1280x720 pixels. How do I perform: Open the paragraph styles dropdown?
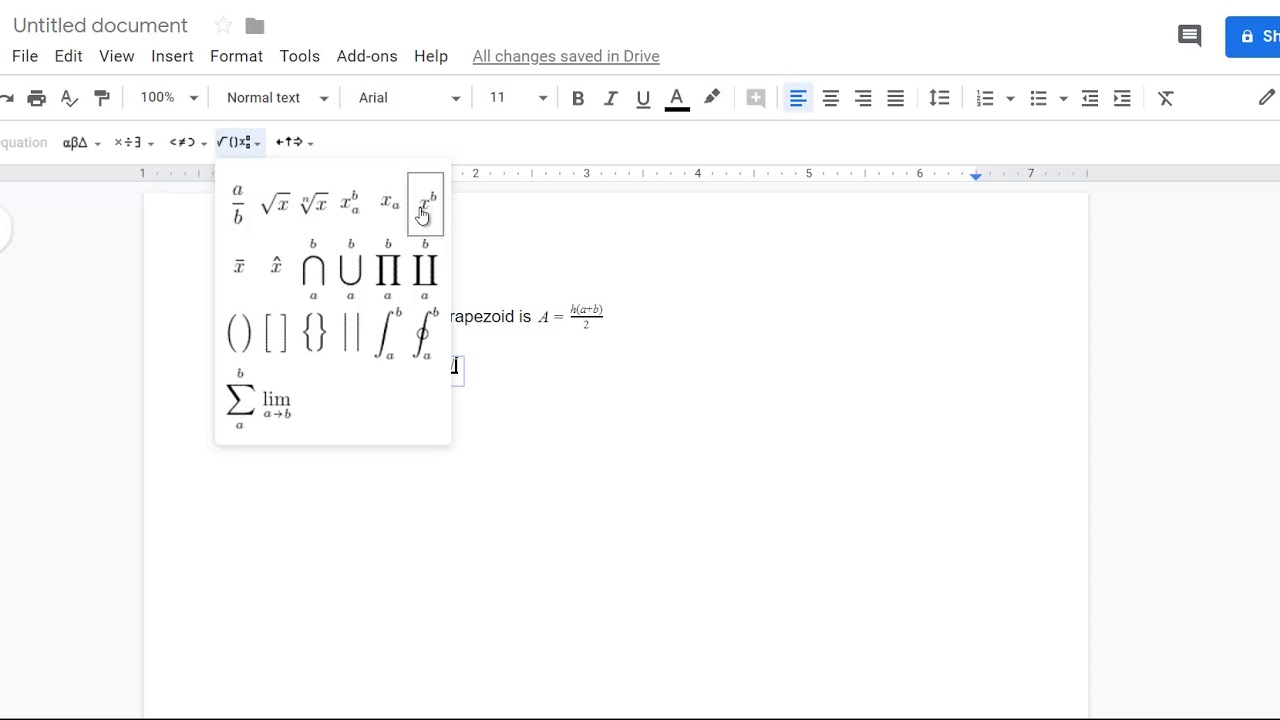[276, 97]
